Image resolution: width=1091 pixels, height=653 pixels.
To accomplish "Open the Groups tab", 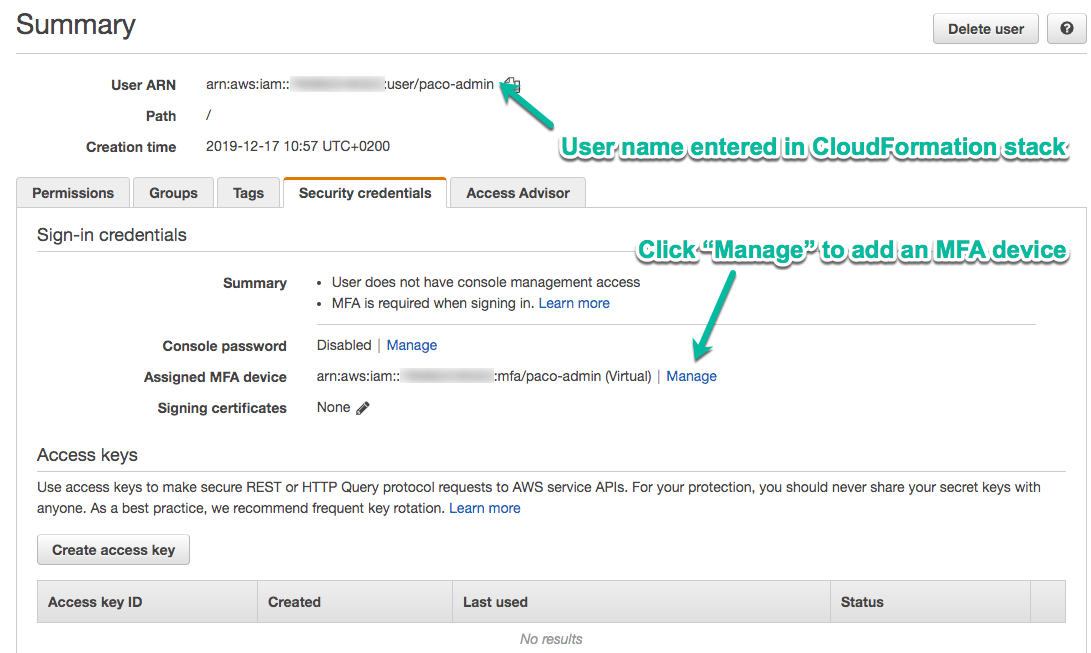I will pyautogui.click(x=173, y=193).
